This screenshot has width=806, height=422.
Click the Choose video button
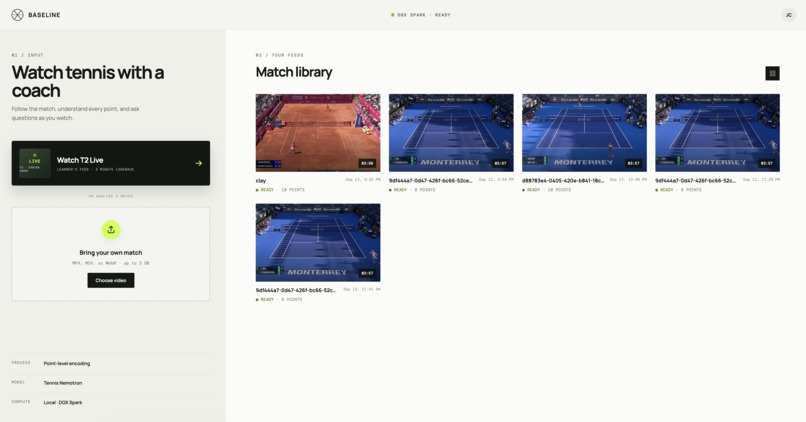(x=111, y=280)
